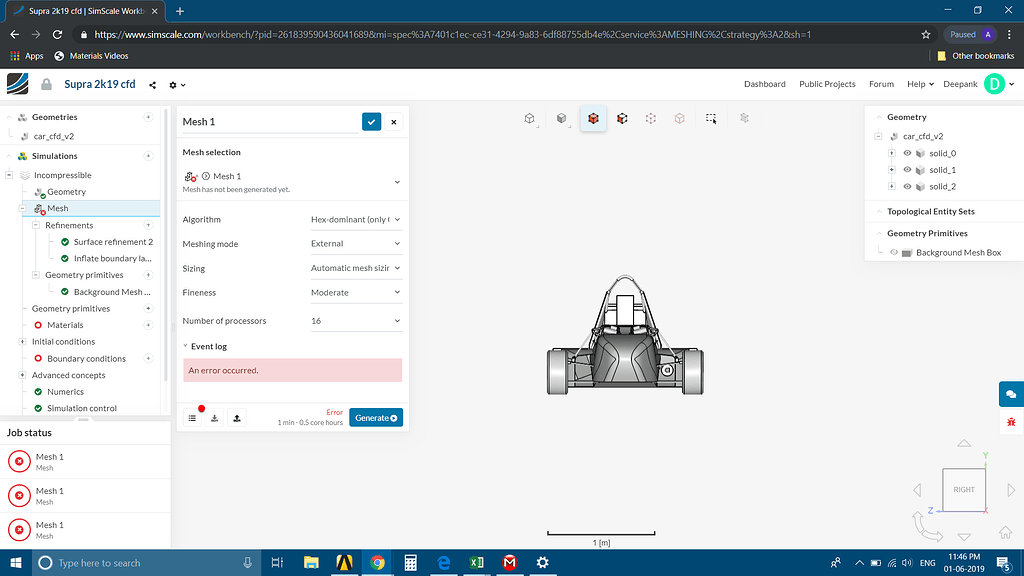Click the download mesh log icon
Screen dimensions: 1024x576
[214, 417]
